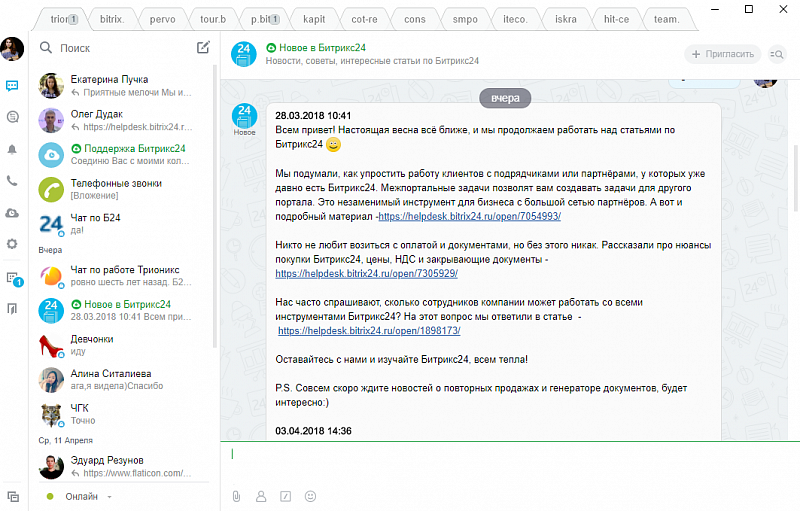Open chat with Олег Дудак
Viewport: 800px width, 511px height.
[x=122, y=120]
